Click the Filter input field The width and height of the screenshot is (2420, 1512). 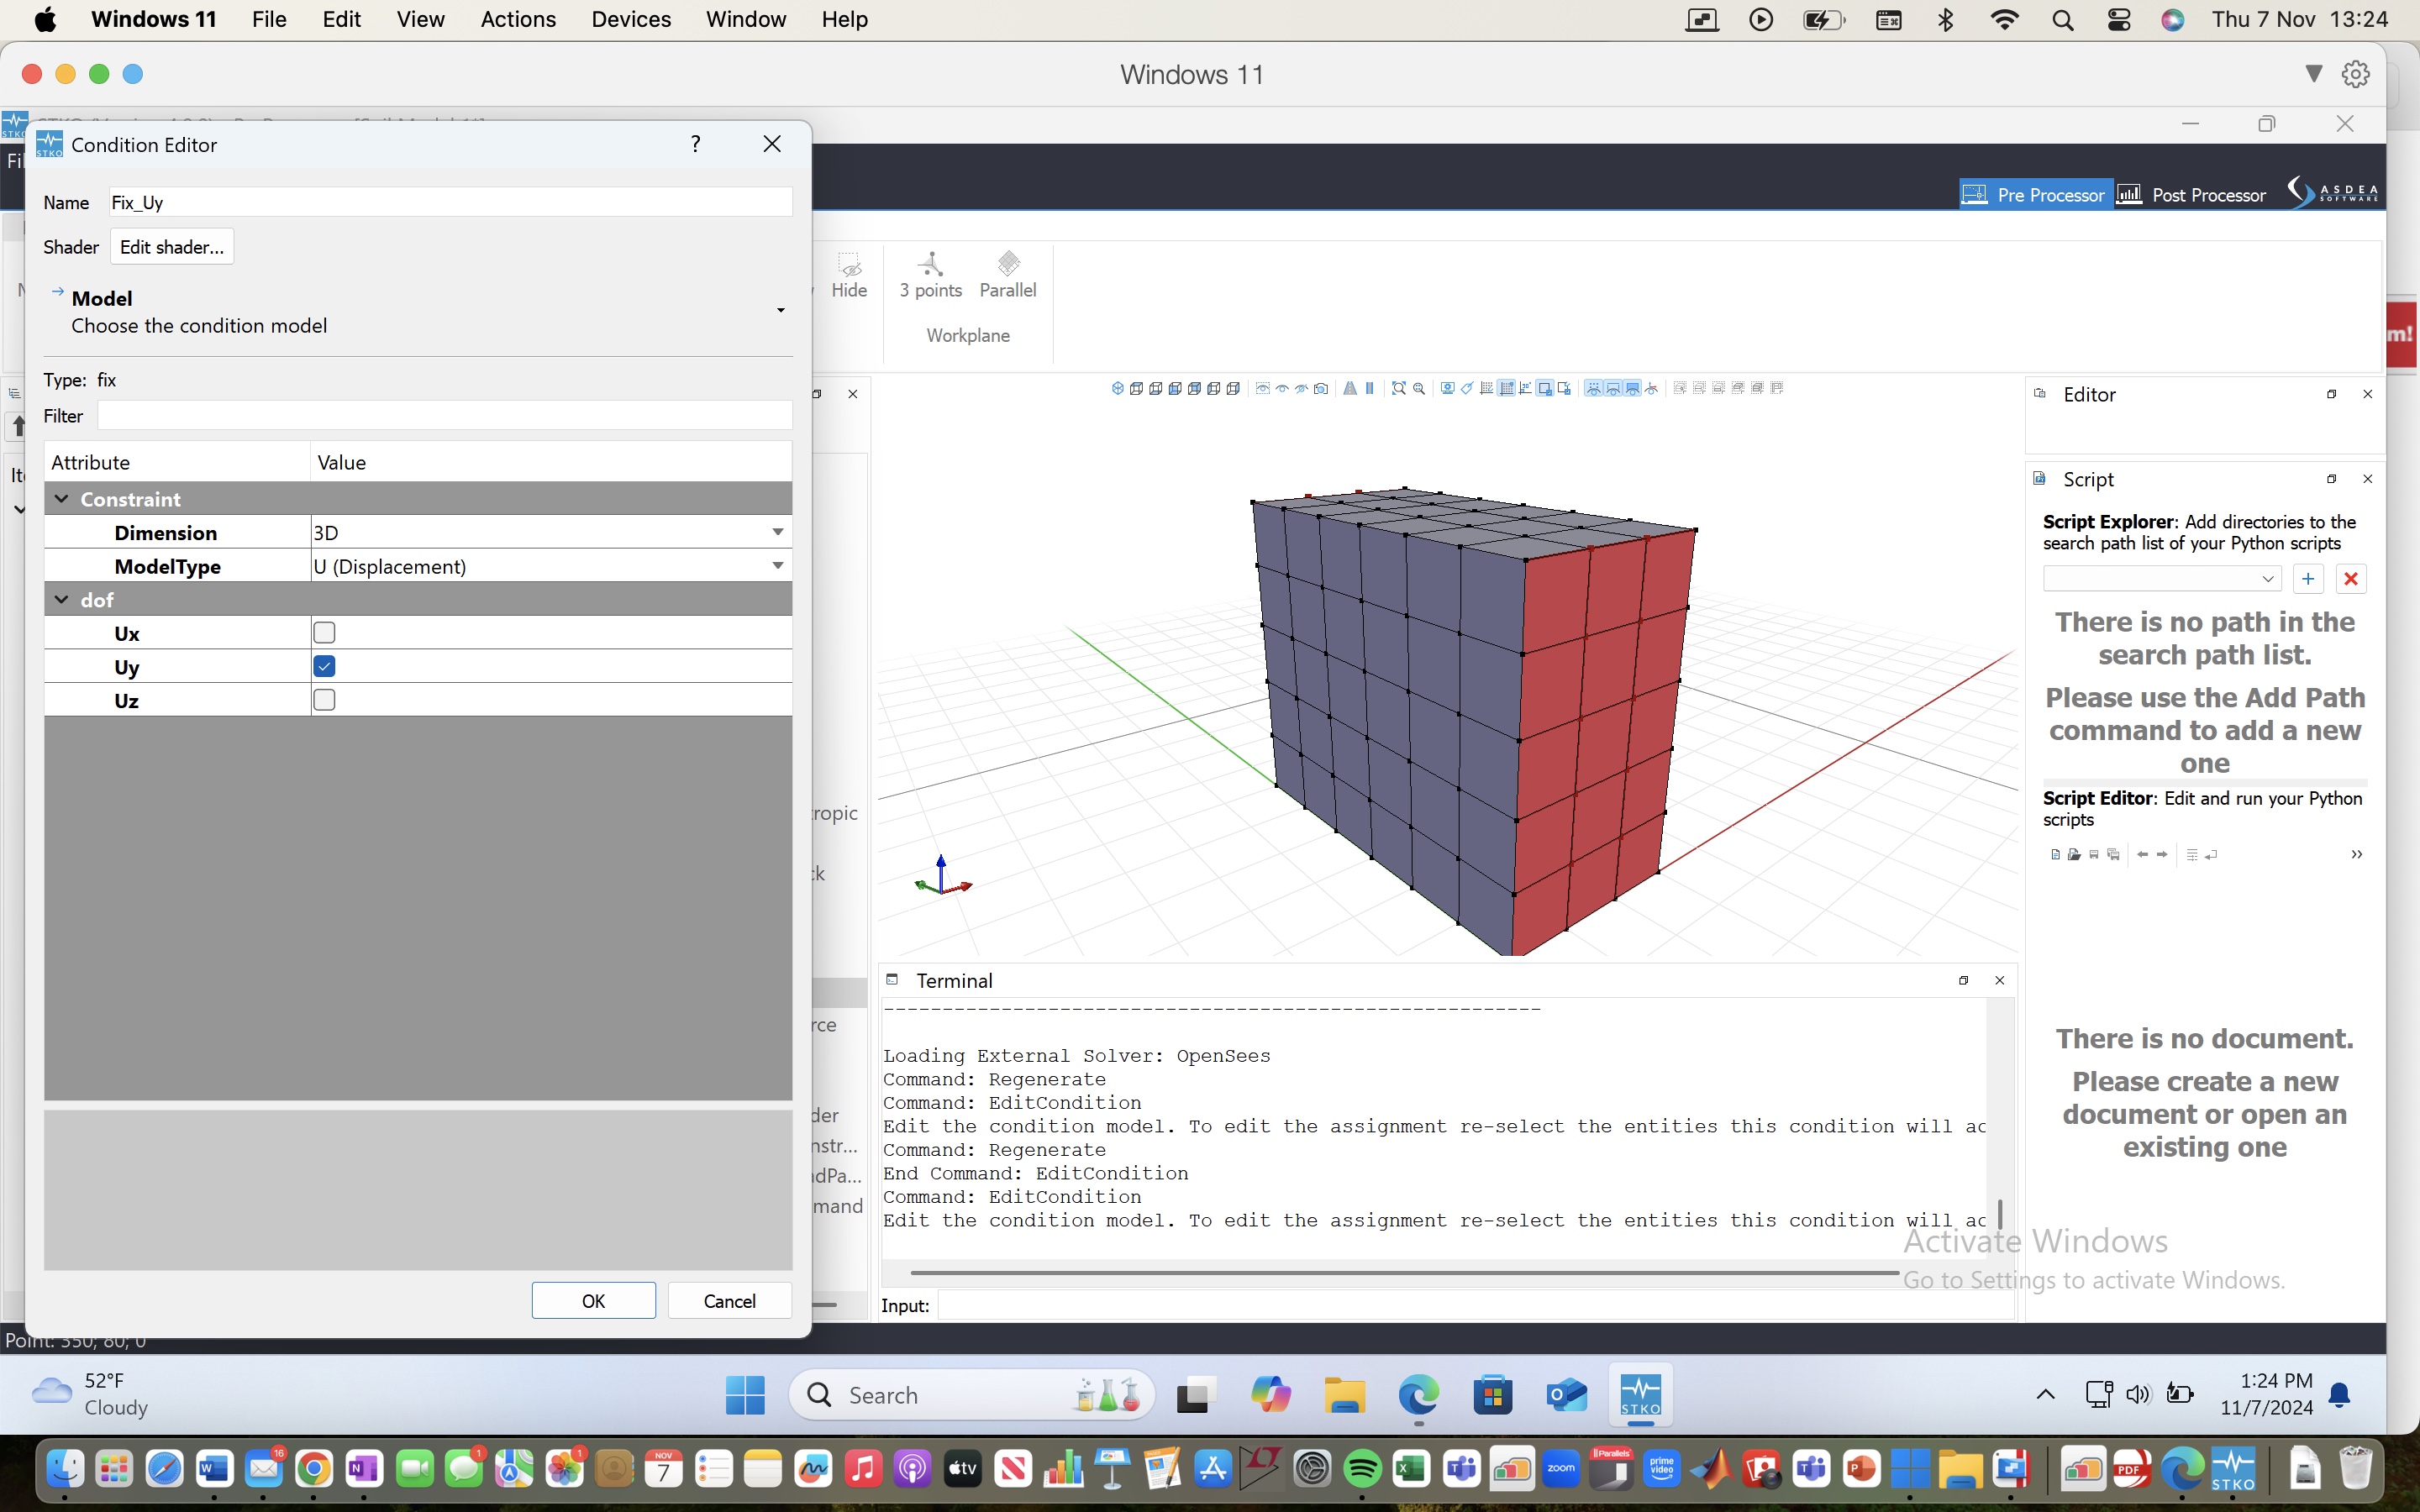point(445,416)
